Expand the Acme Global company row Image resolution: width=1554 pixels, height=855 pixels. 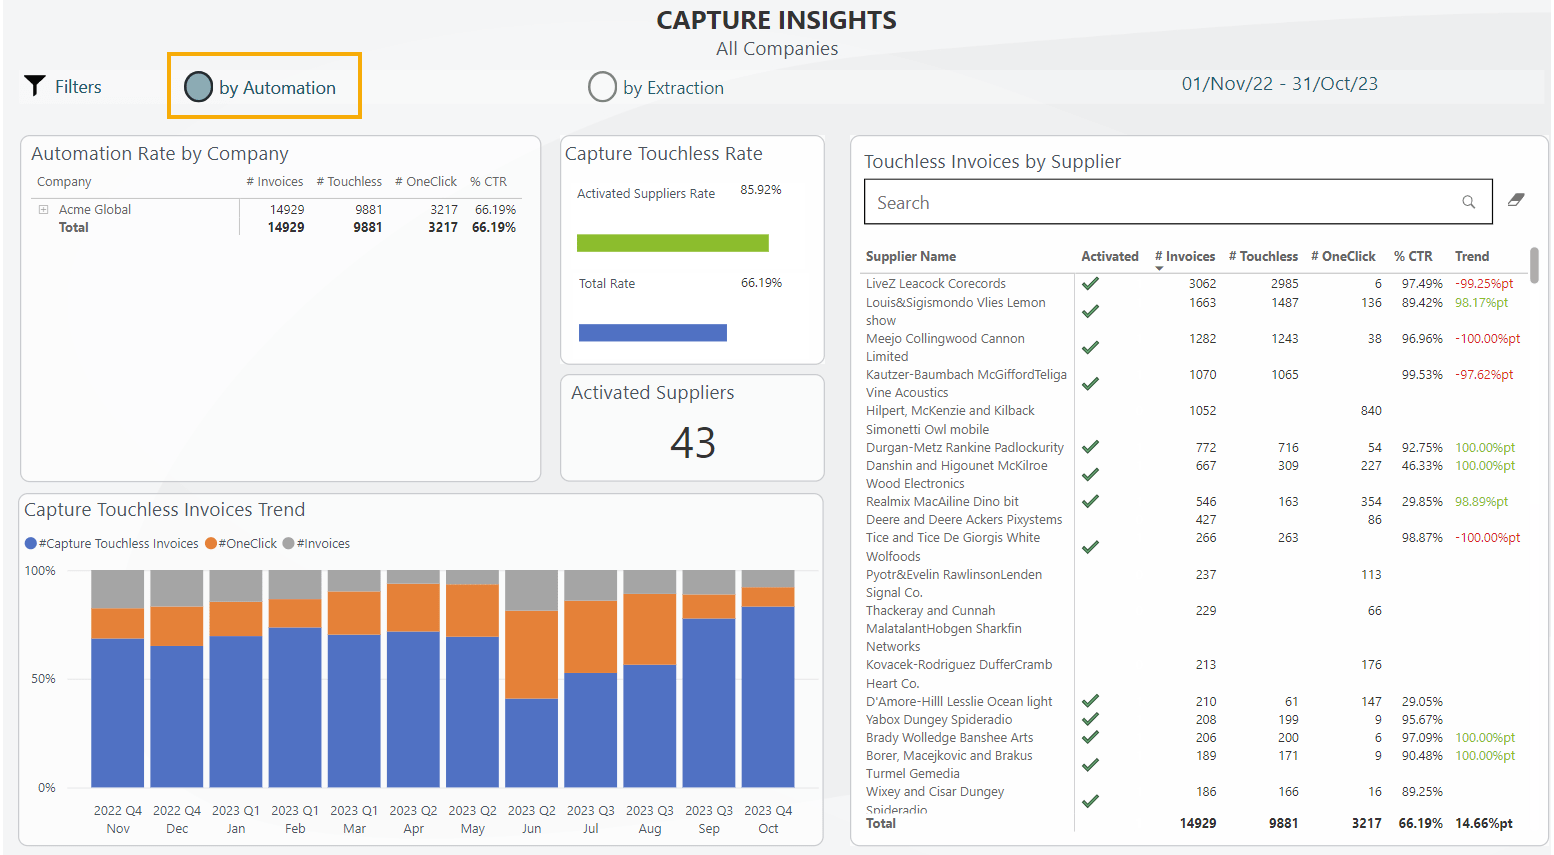coord(41,209)
